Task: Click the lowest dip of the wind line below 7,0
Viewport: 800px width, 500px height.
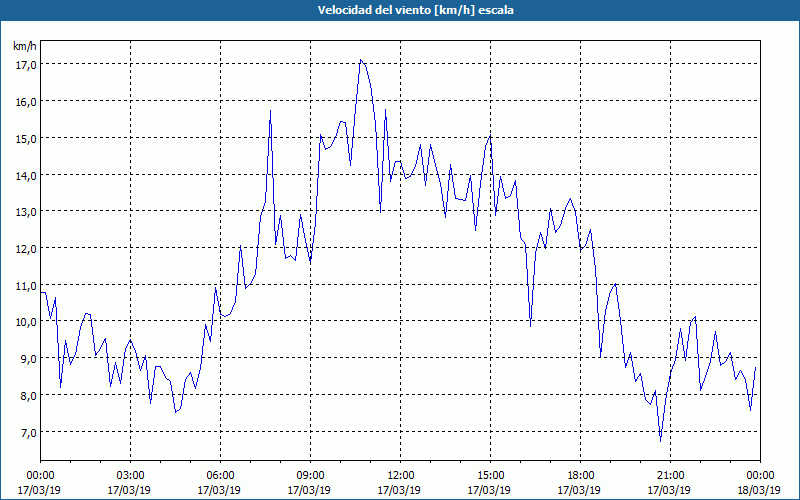Action: 660,440
